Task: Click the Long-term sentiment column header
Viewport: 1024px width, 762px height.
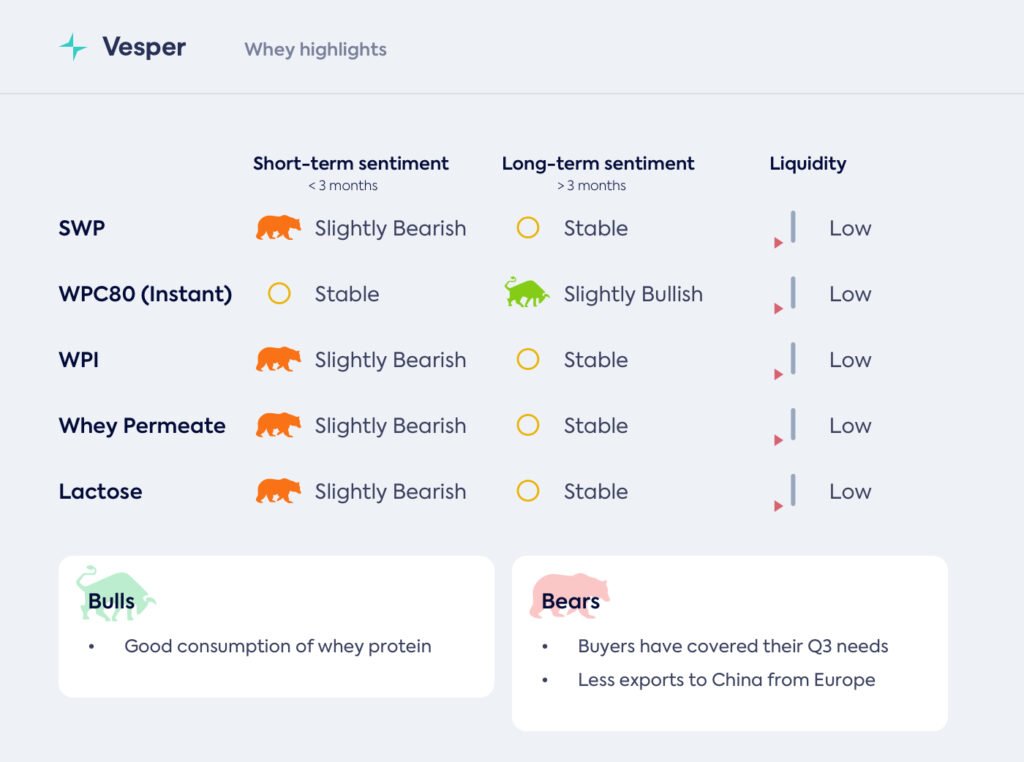Action: coord(598,164)
